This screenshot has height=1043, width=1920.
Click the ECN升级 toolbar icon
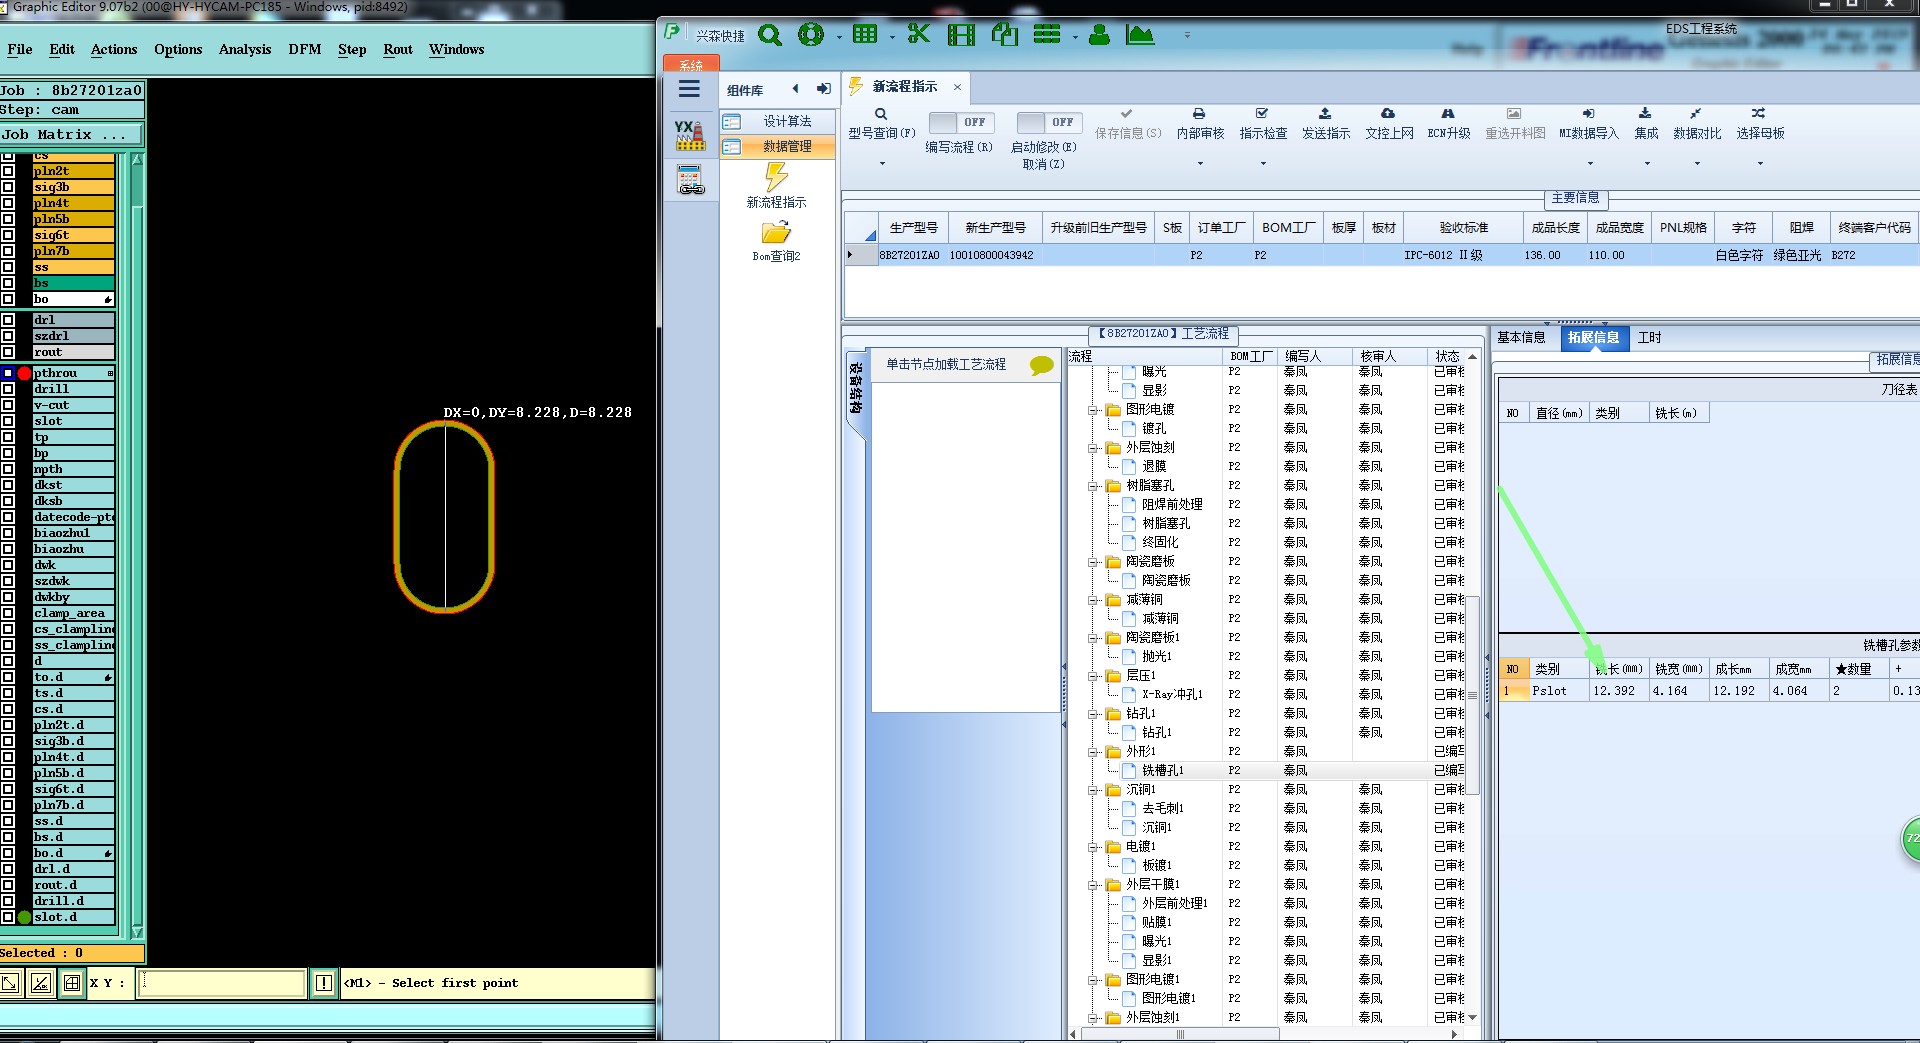point(1447,114)
